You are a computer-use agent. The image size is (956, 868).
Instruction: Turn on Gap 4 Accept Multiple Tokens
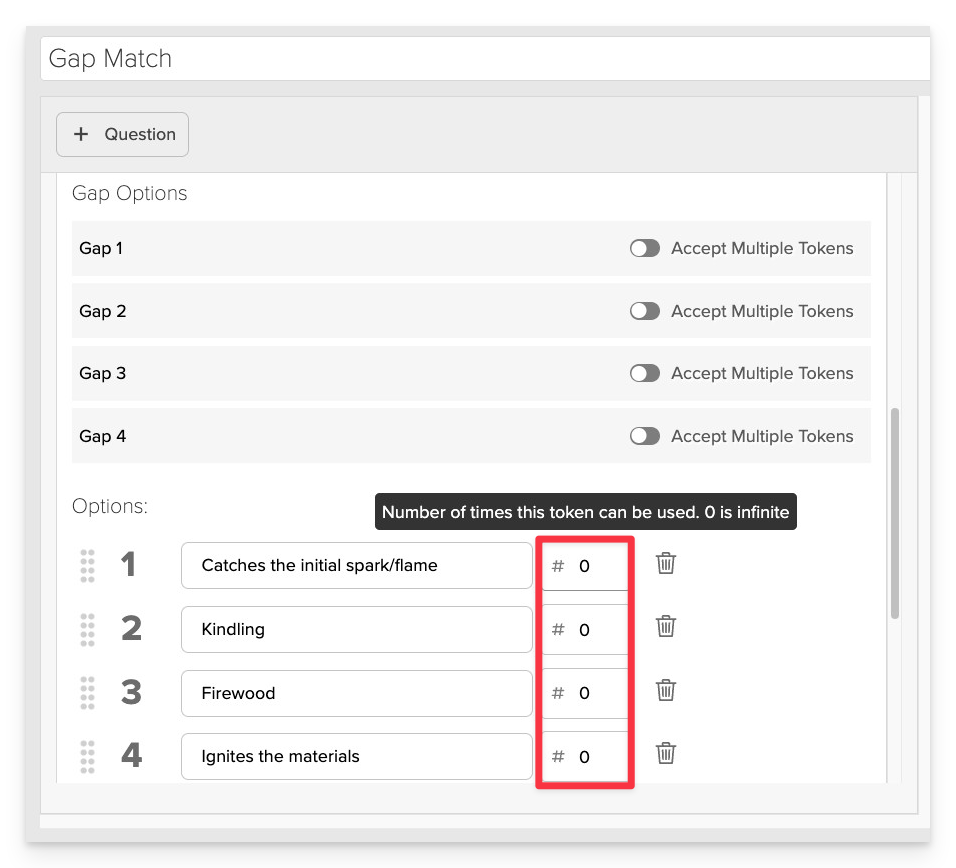(644, 436)
